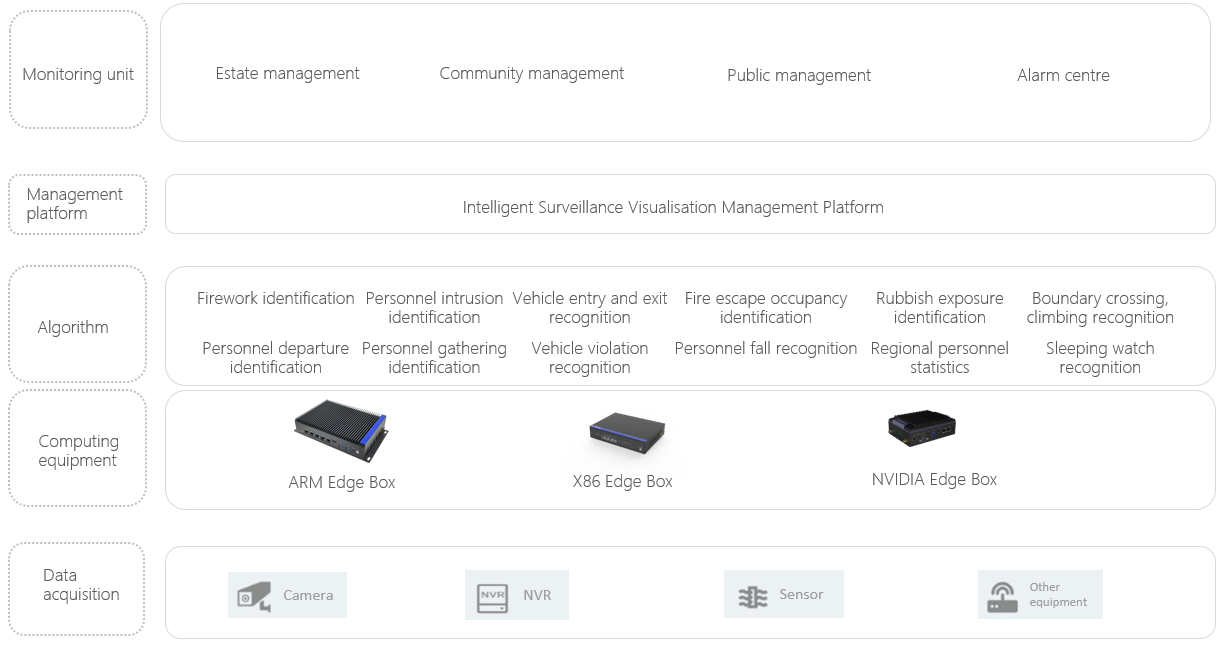Select the Monitoring unit category box
1227x646 pixels.
pyautogui.click(x=78, y=70)
